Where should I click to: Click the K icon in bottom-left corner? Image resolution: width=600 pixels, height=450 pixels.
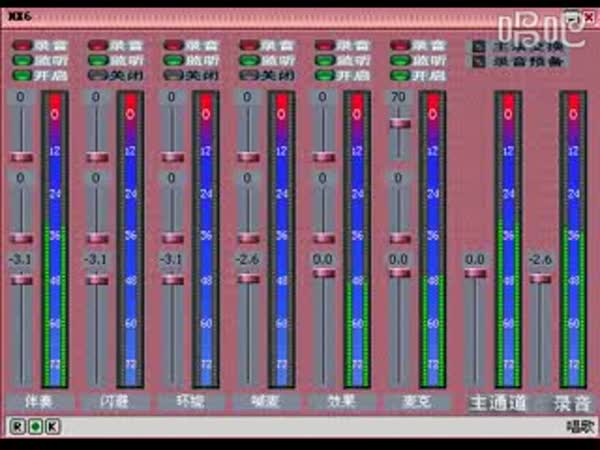(52, 425)
